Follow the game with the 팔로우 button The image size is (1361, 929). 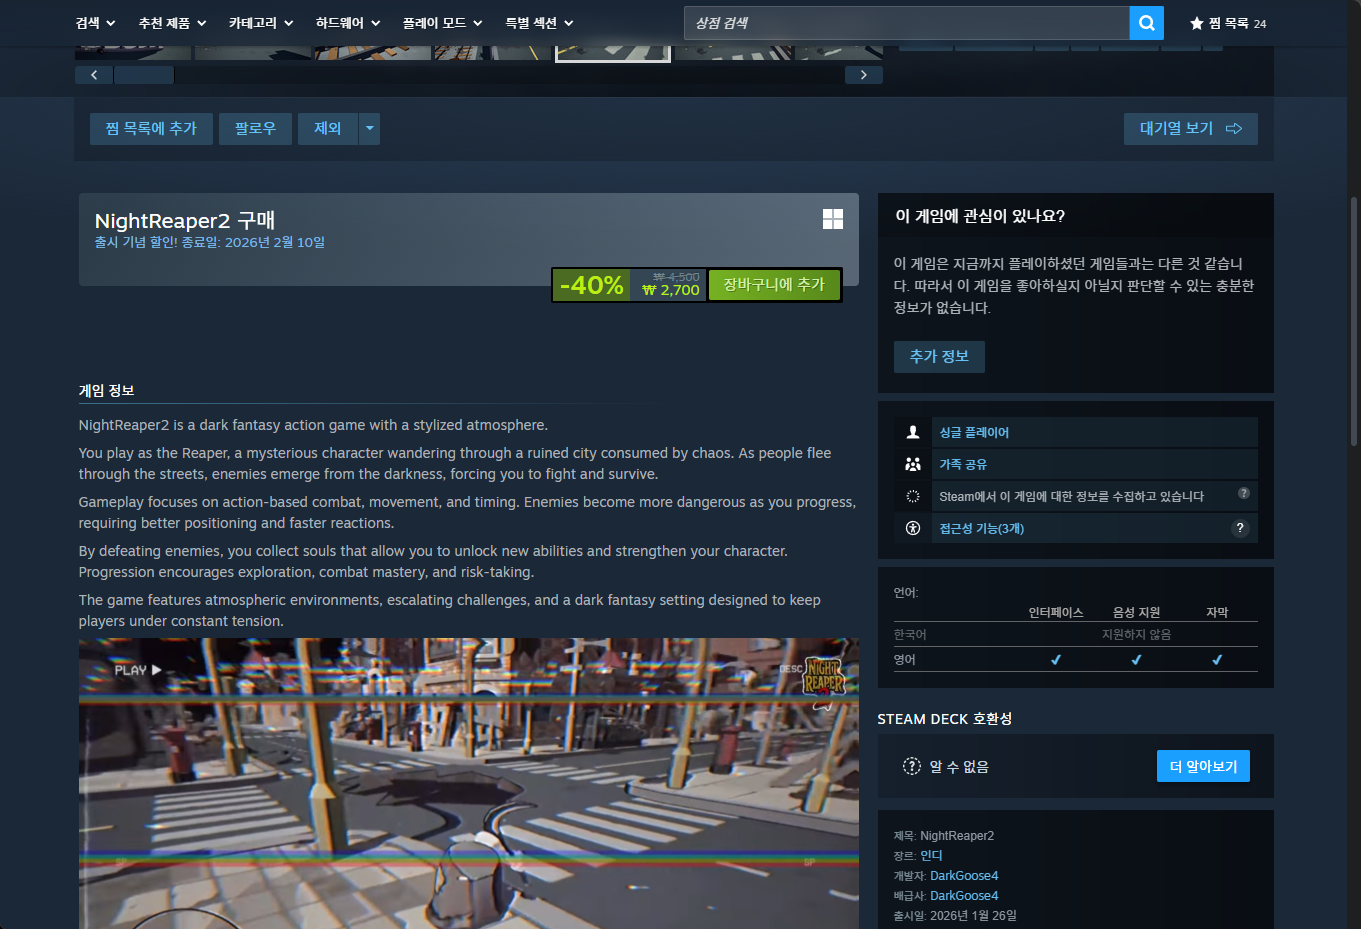tap(255, 128)
